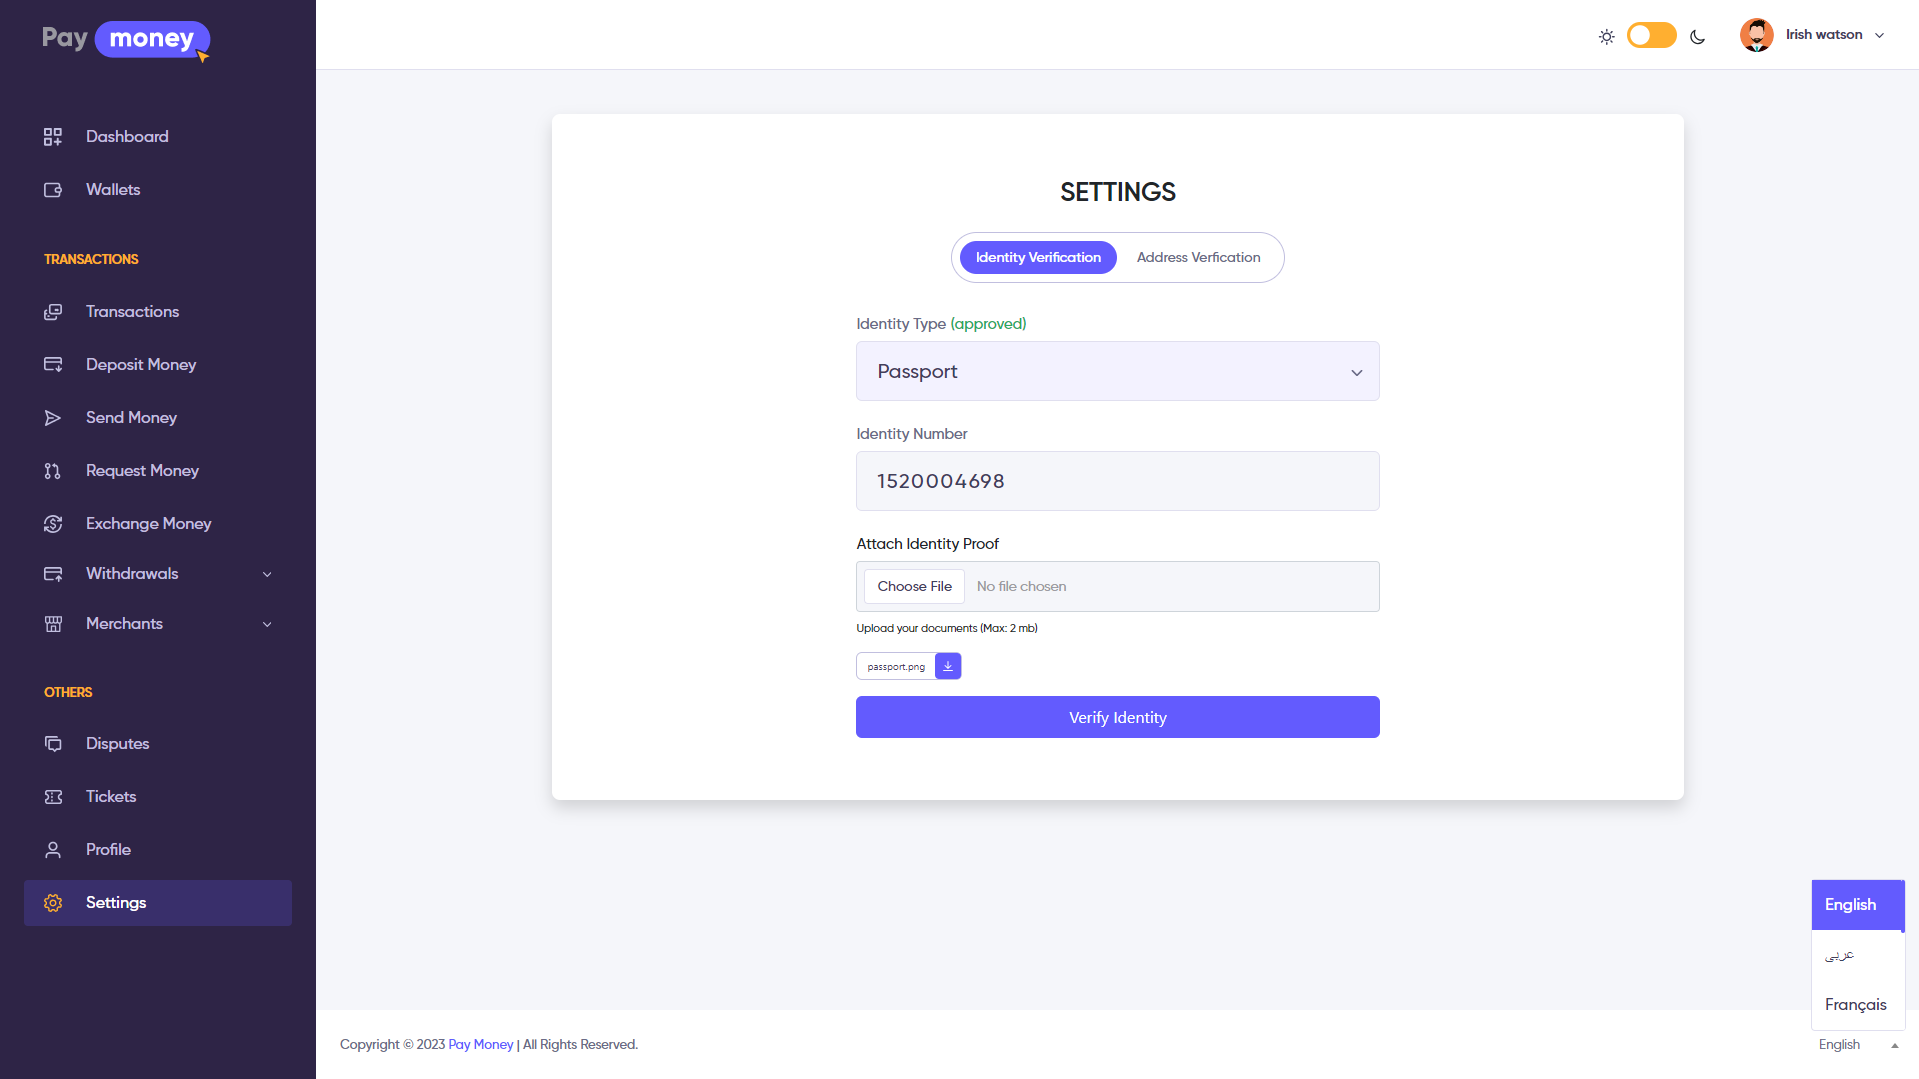Click the Request Money icon
Image resolution: width=1919 pixels, height=1079 pixels.
[x=53, y=471]
